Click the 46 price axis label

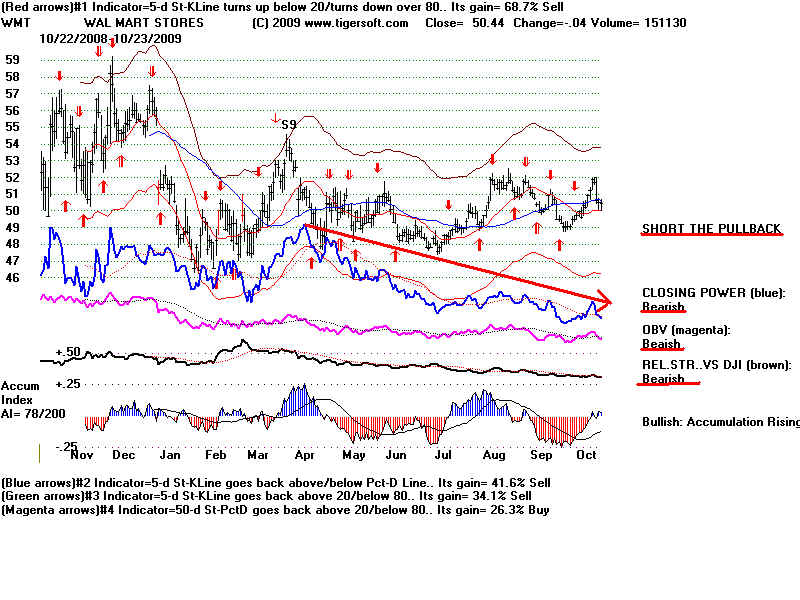[x=12, y=276]
